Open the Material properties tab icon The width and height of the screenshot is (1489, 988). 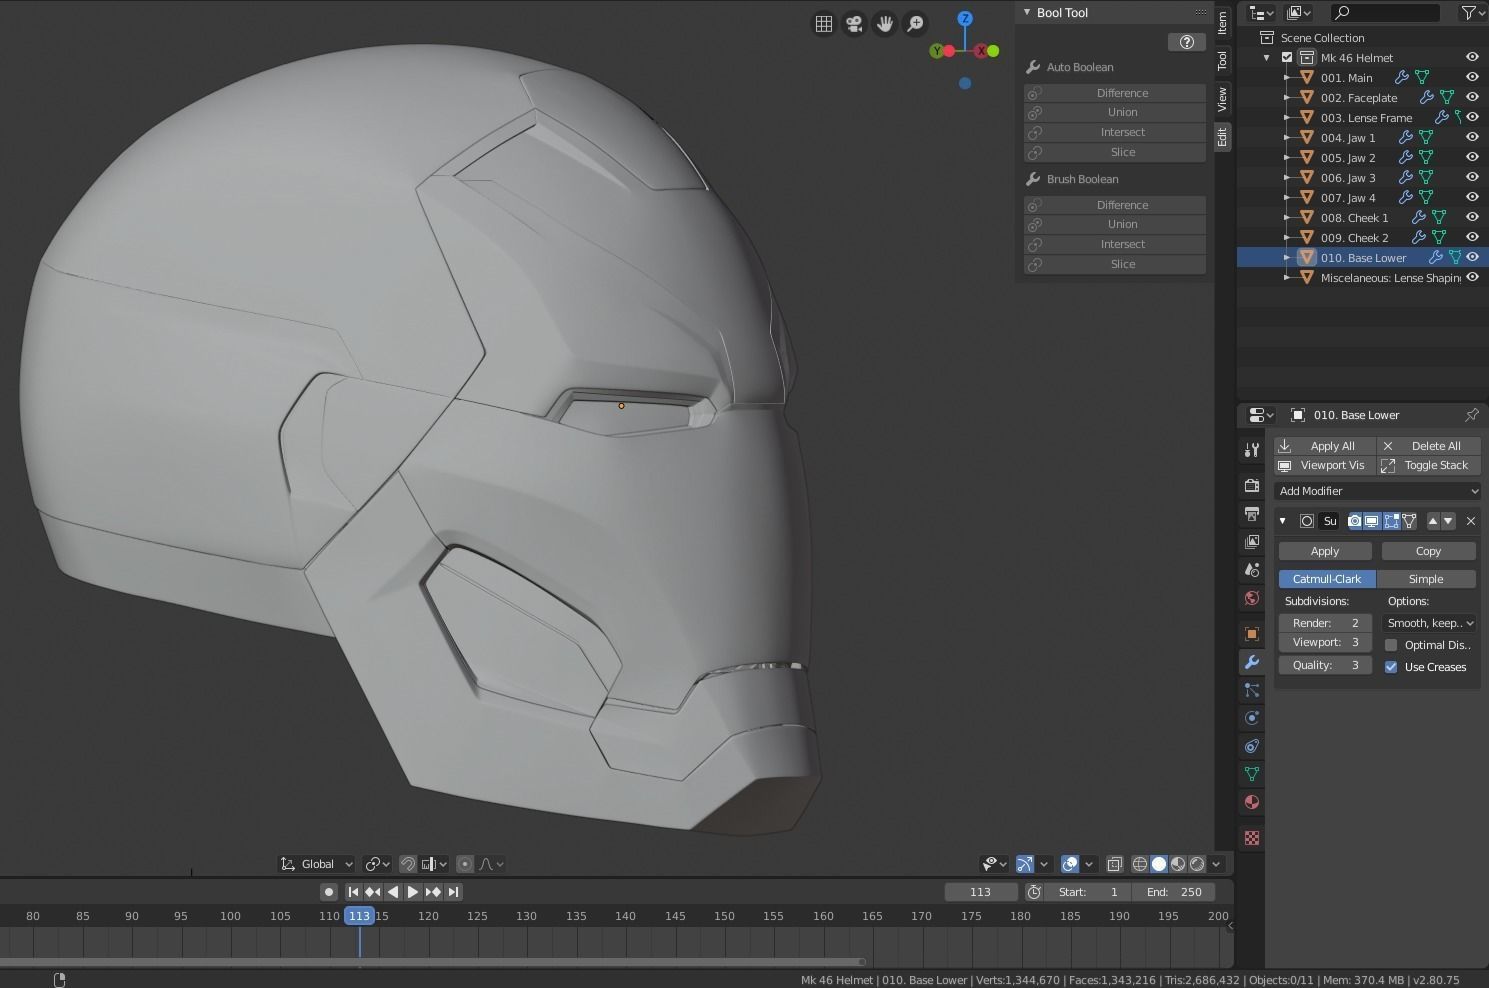pos(1251,802)
